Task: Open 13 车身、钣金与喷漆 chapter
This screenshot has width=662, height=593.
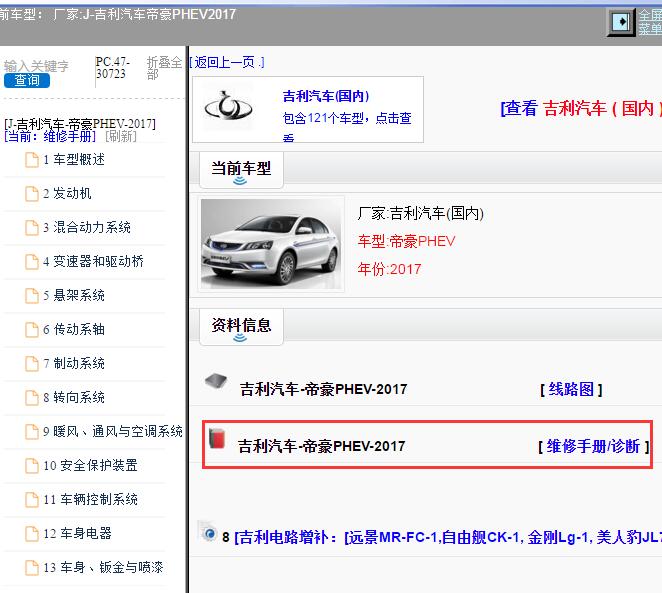Action: click(103, 567)
